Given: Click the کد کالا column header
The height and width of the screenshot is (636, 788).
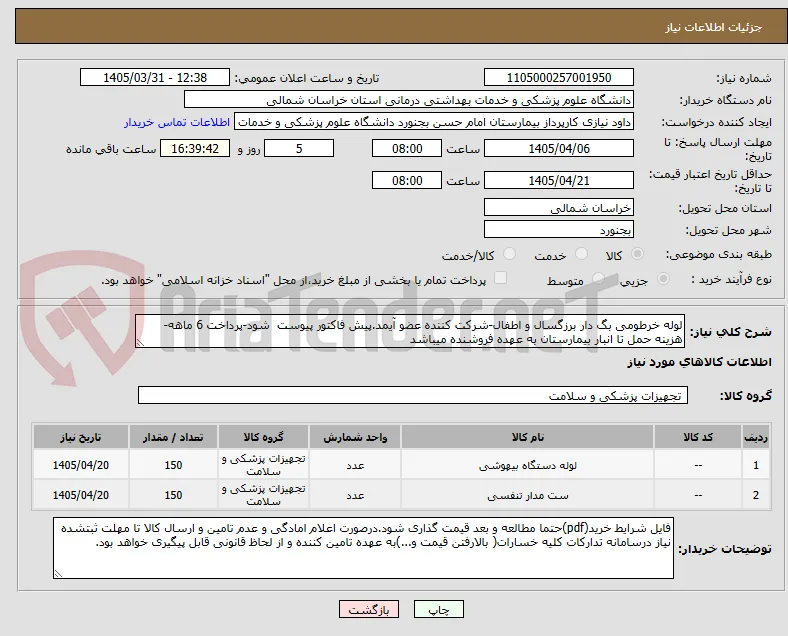Looking at the screenshot, I should [x=698, y=437].
